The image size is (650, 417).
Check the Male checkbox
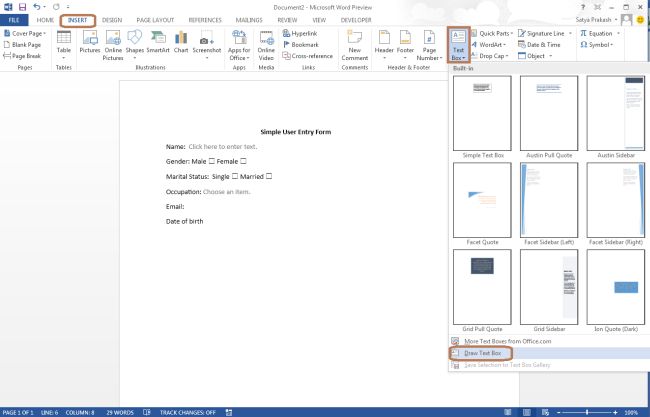point(212,161)
